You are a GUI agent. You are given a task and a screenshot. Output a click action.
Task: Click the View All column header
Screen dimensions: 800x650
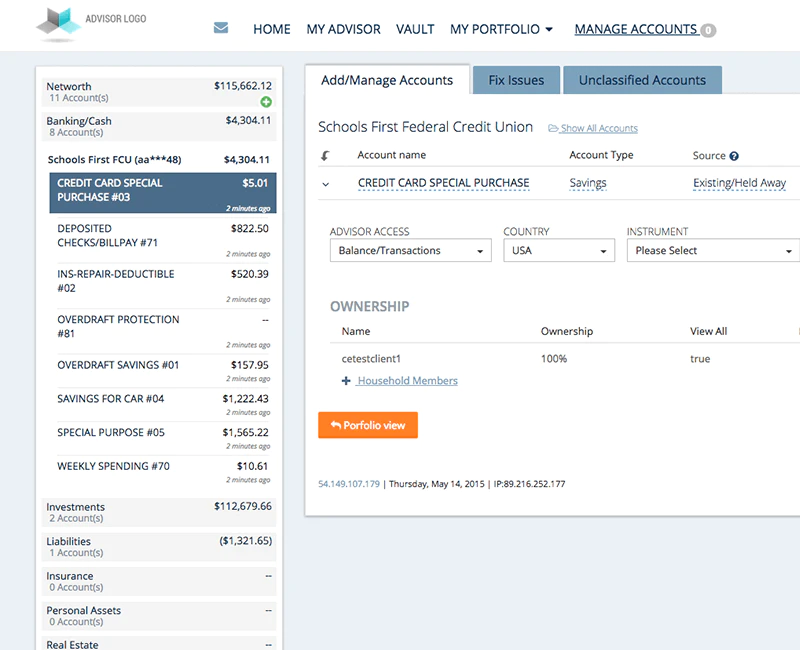(708, 331)
